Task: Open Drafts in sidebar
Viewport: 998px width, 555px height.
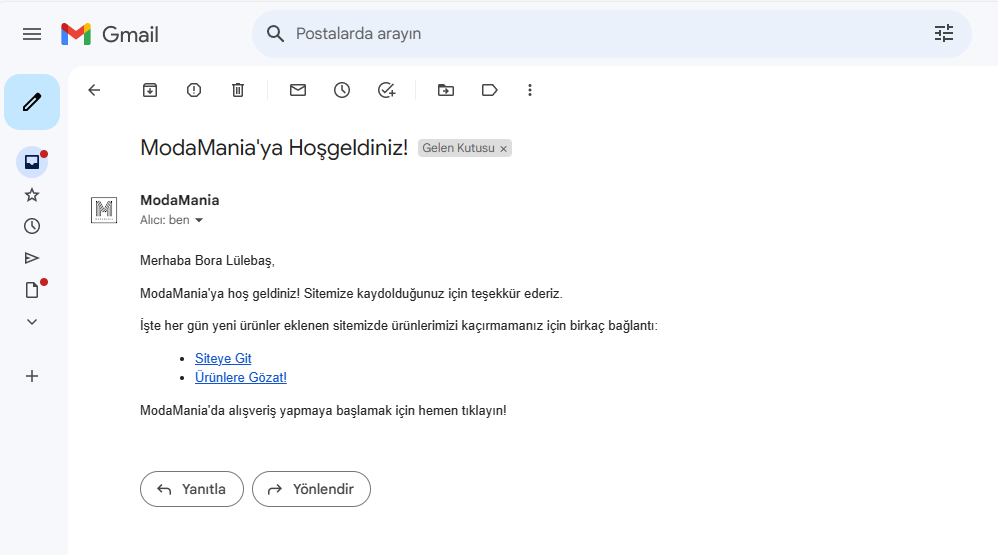Action: click(x=32, y=290)
